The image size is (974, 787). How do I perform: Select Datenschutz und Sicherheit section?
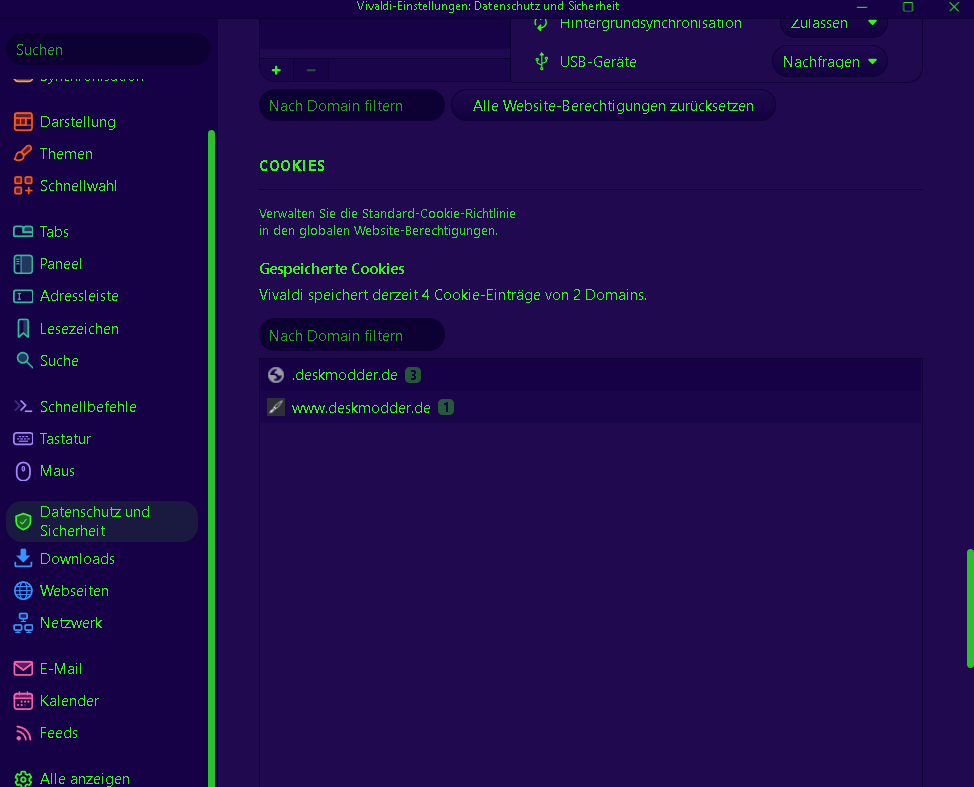pos(102,521)
